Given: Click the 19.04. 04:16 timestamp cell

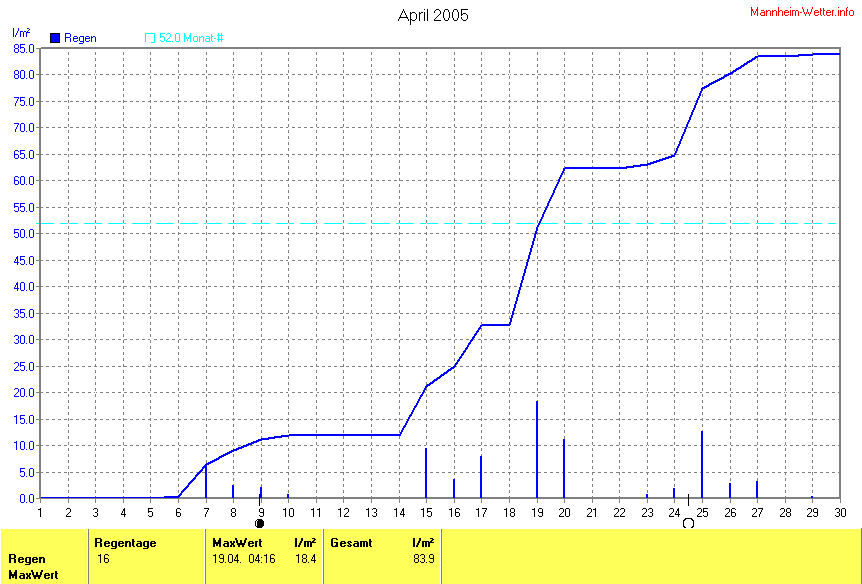Looking at the screenshot, I should click(244, 559).
